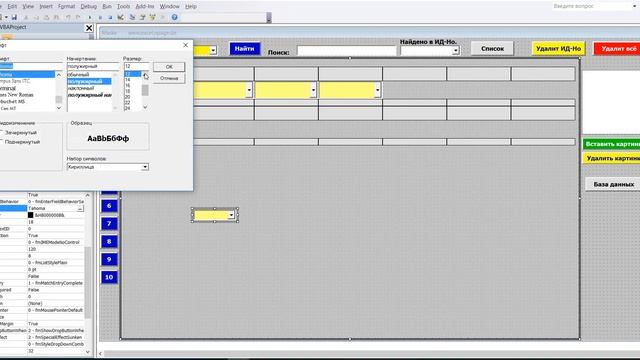The width and height of the screenshot is (640, 360).
Task: Open Object Browser via toolbar icon
Action: tap(153, 17)
